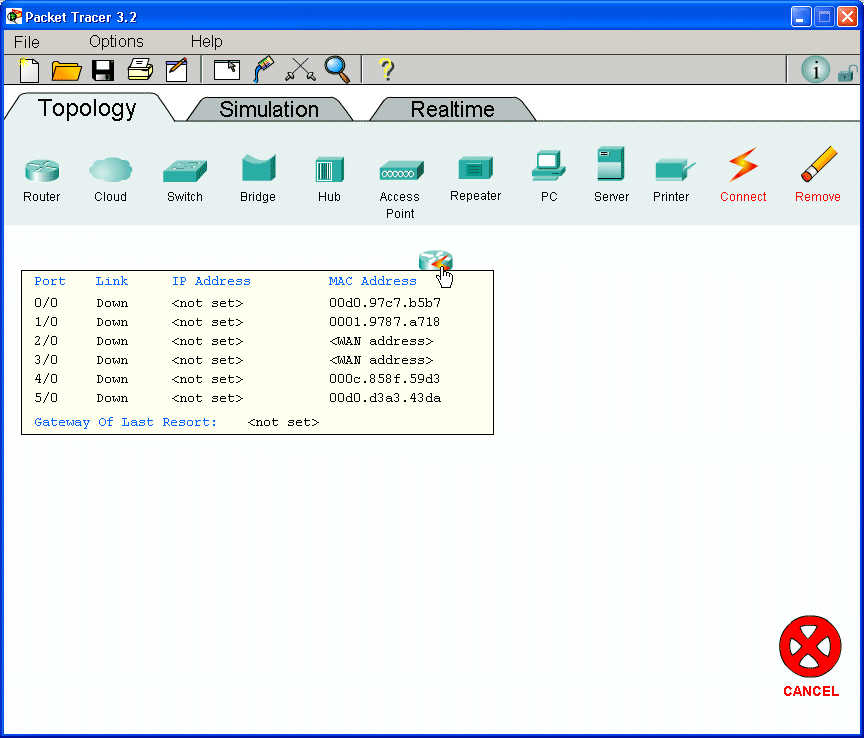Image resolution: width=864 pixels, height=738 pixels.
Task: Open a file with the folder icon
Action: pos(66,71)
